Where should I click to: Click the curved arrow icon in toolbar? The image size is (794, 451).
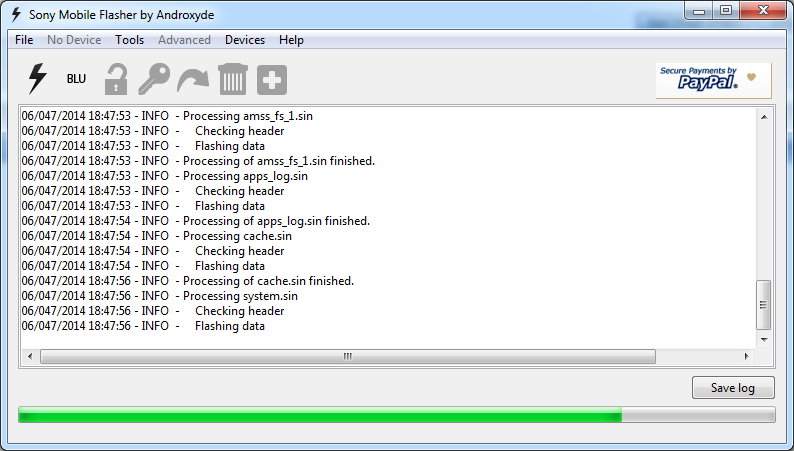click(193, 81)
